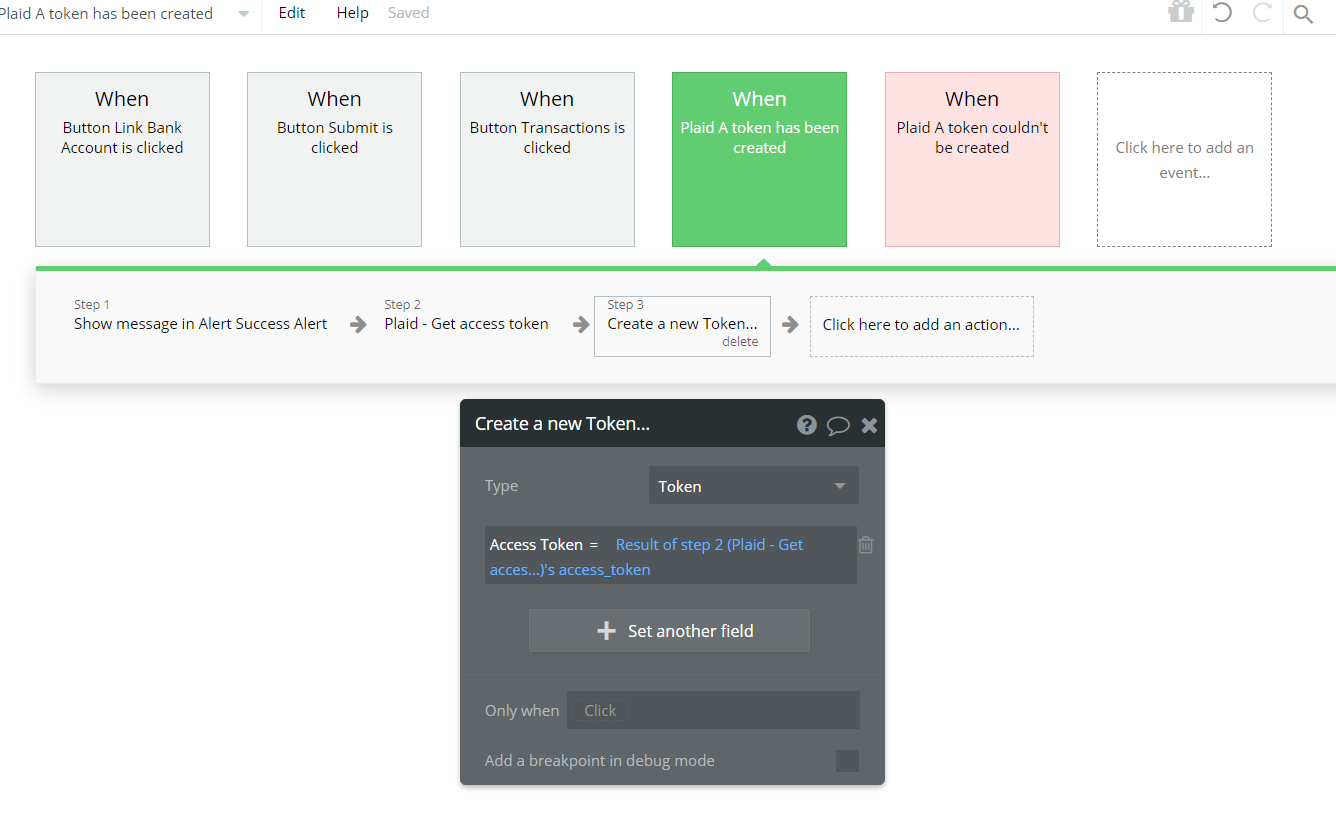Delete the Access Token field via trash icon
This screenshot has height=835, width=1336.
click(x=866, y=545)
